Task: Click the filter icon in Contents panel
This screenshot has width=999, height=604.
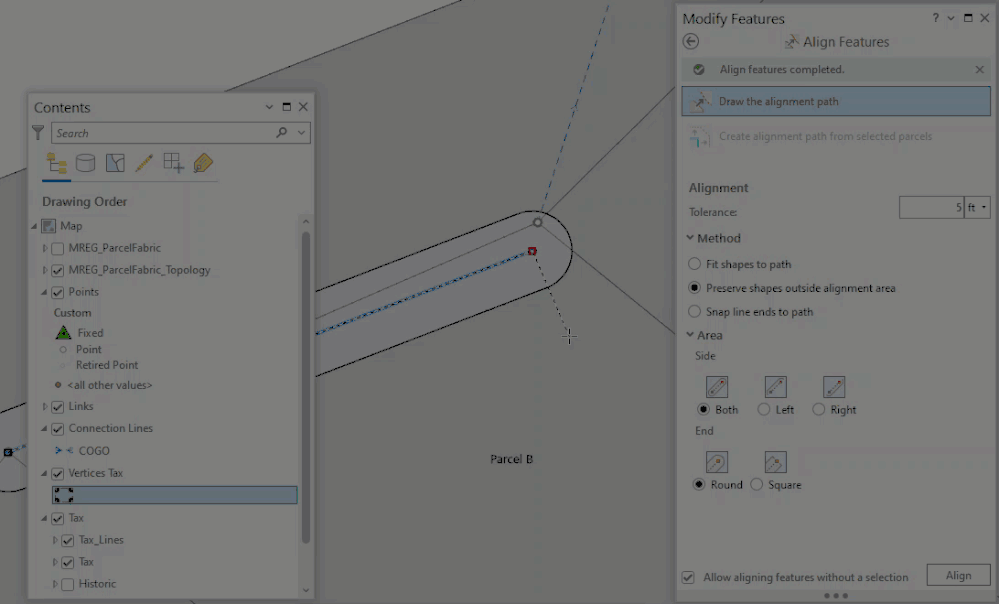Action: [x=36, y=132]
